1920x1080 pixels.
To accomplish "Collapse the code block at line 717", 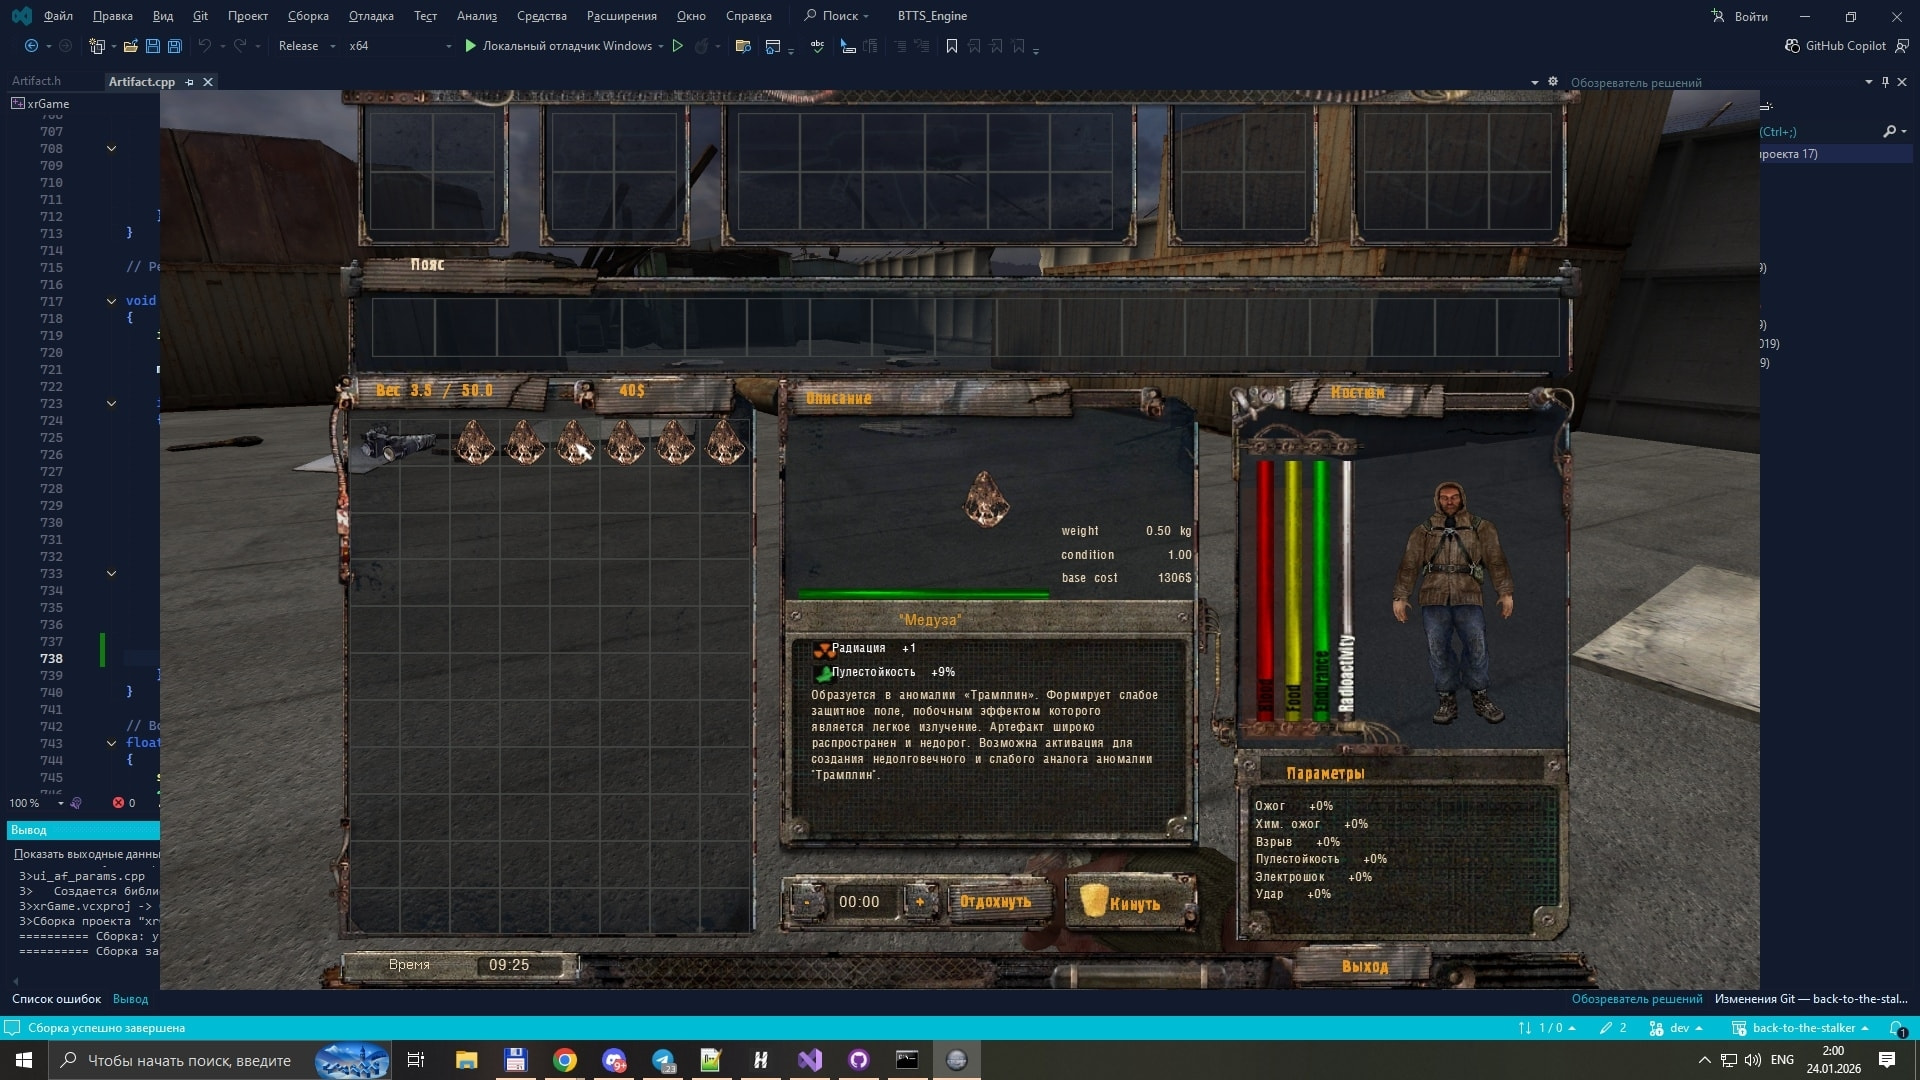I will 111,301.
